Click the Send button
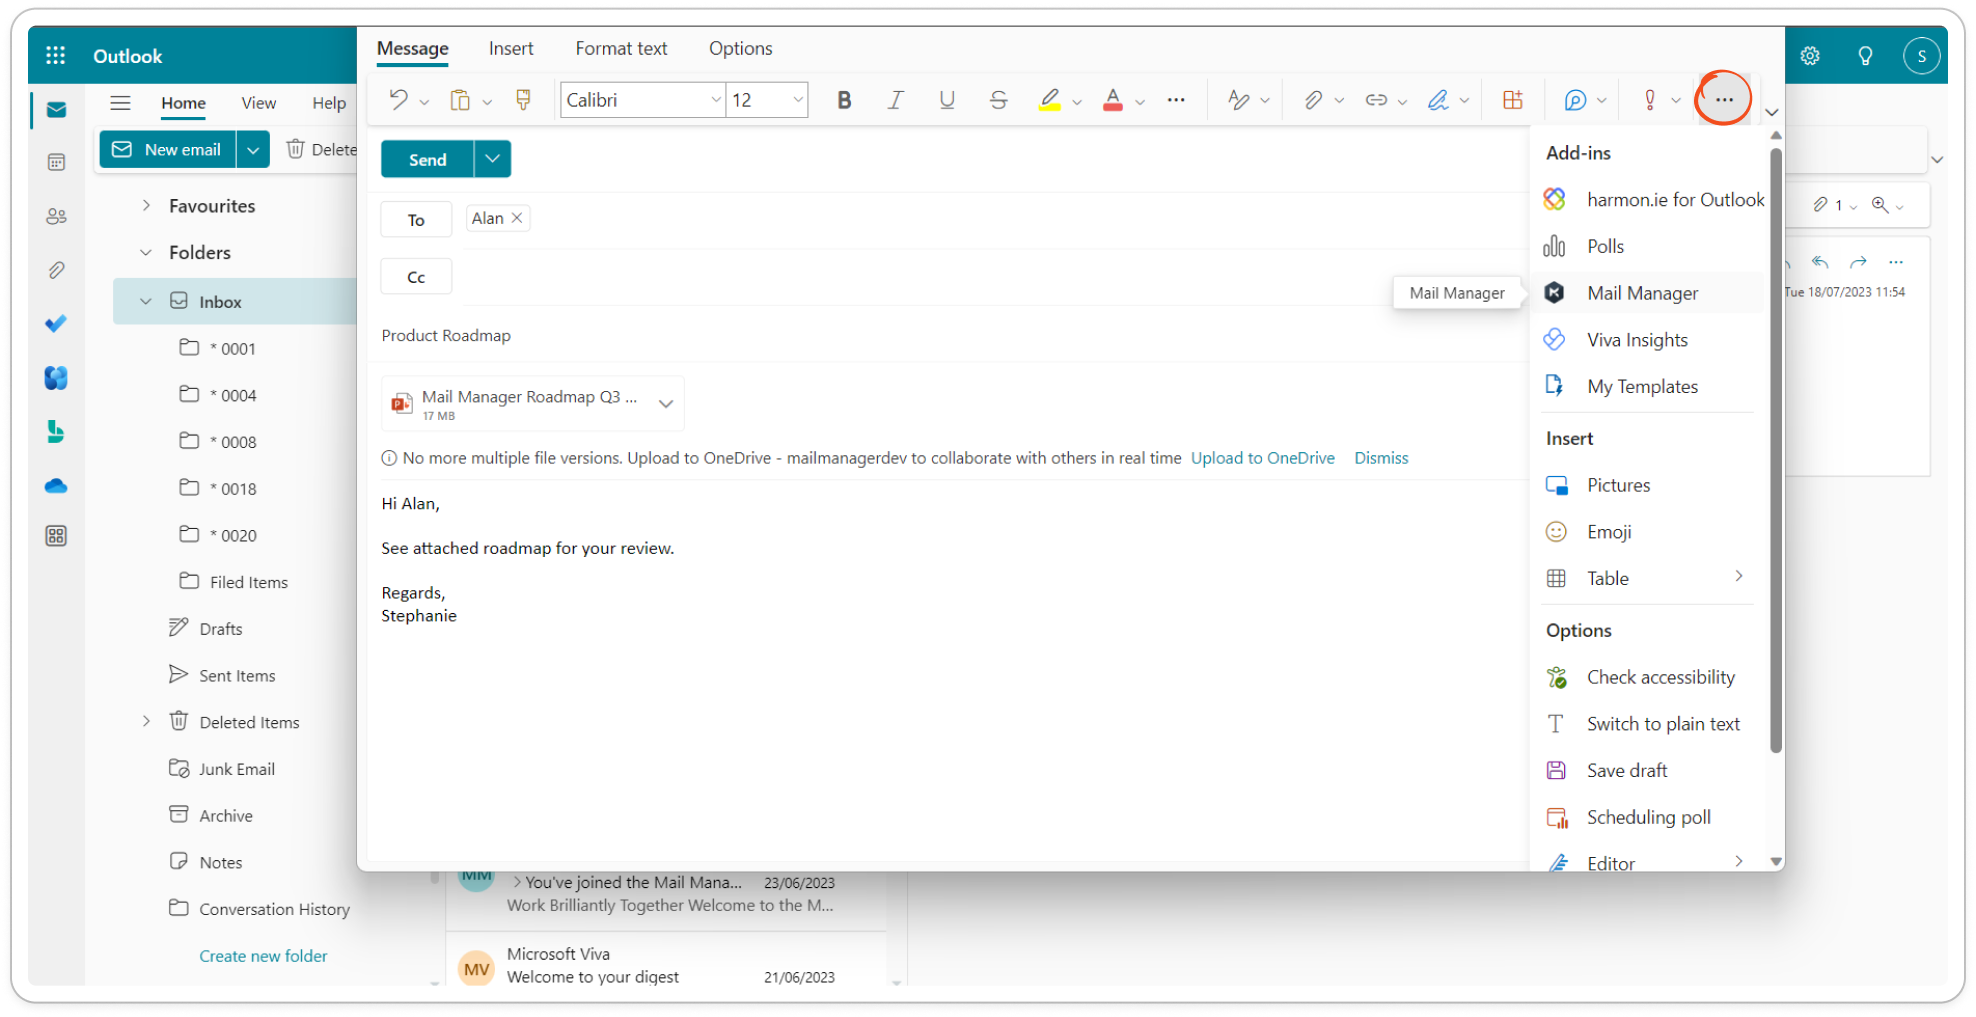Image resolution: width=1976 pixels, height=1017 pixels. (x=427, y=159)
